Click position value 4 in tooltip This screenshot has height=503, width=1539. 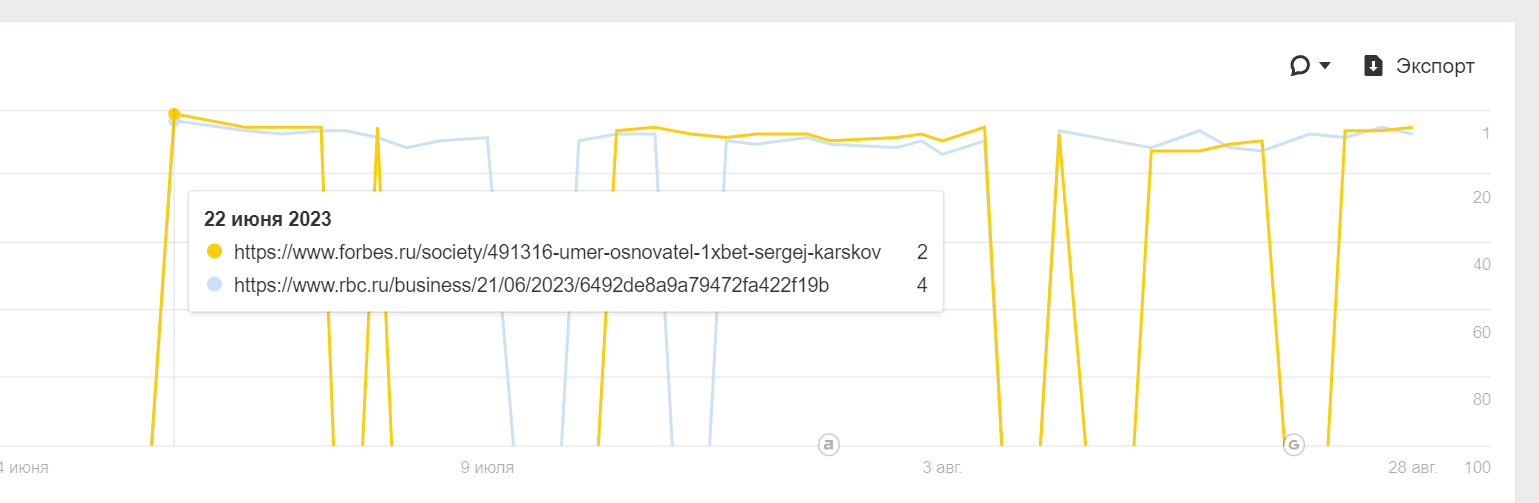(921, 285)
